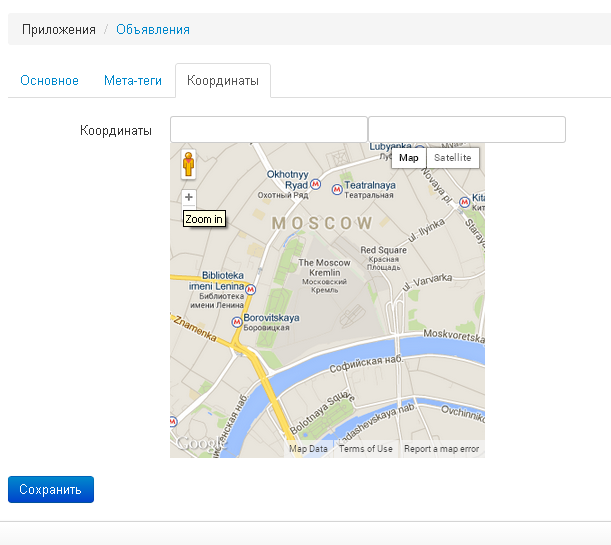The image size is (611, 545).
Task: Click the Google logo on map
Action: click(x=201, y=443)
